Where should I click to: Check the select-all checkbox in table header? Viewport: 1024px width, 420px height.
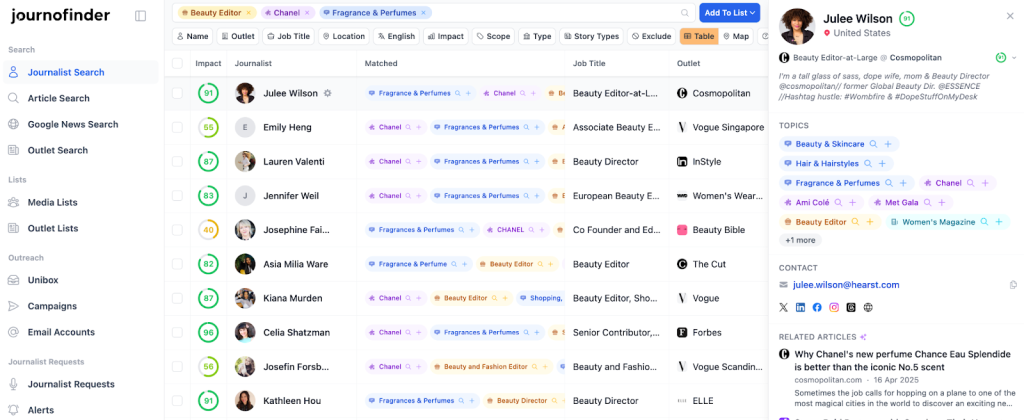(x=177, y=63)
